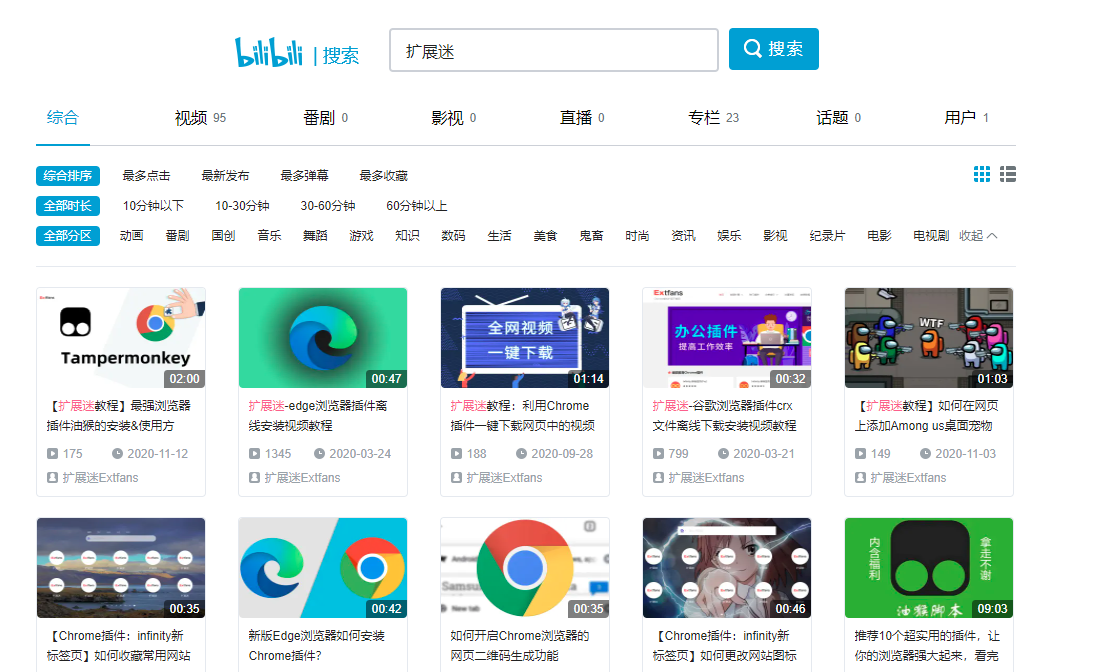Click the play count icon beside 175
This screenshot has height=672, width=1101.
pyautogui.click(x=53, y=454)
